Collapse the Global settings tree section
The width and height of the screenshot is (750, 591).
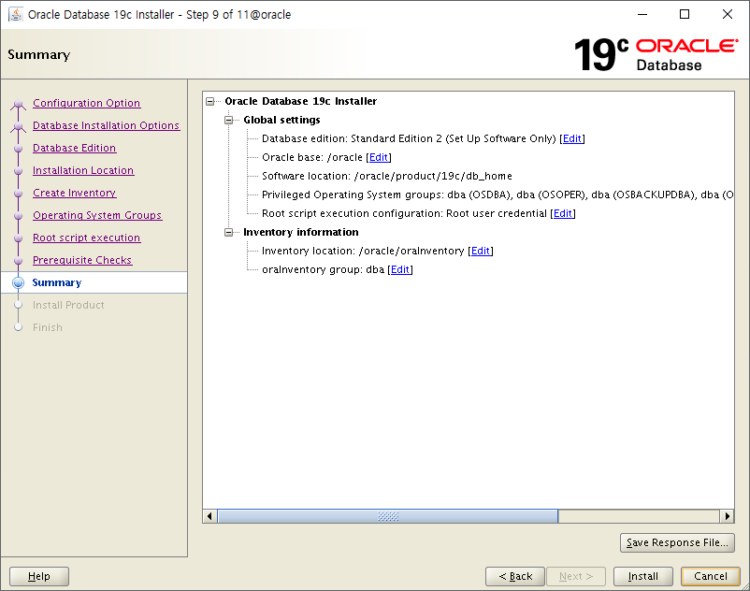[229, 120]
